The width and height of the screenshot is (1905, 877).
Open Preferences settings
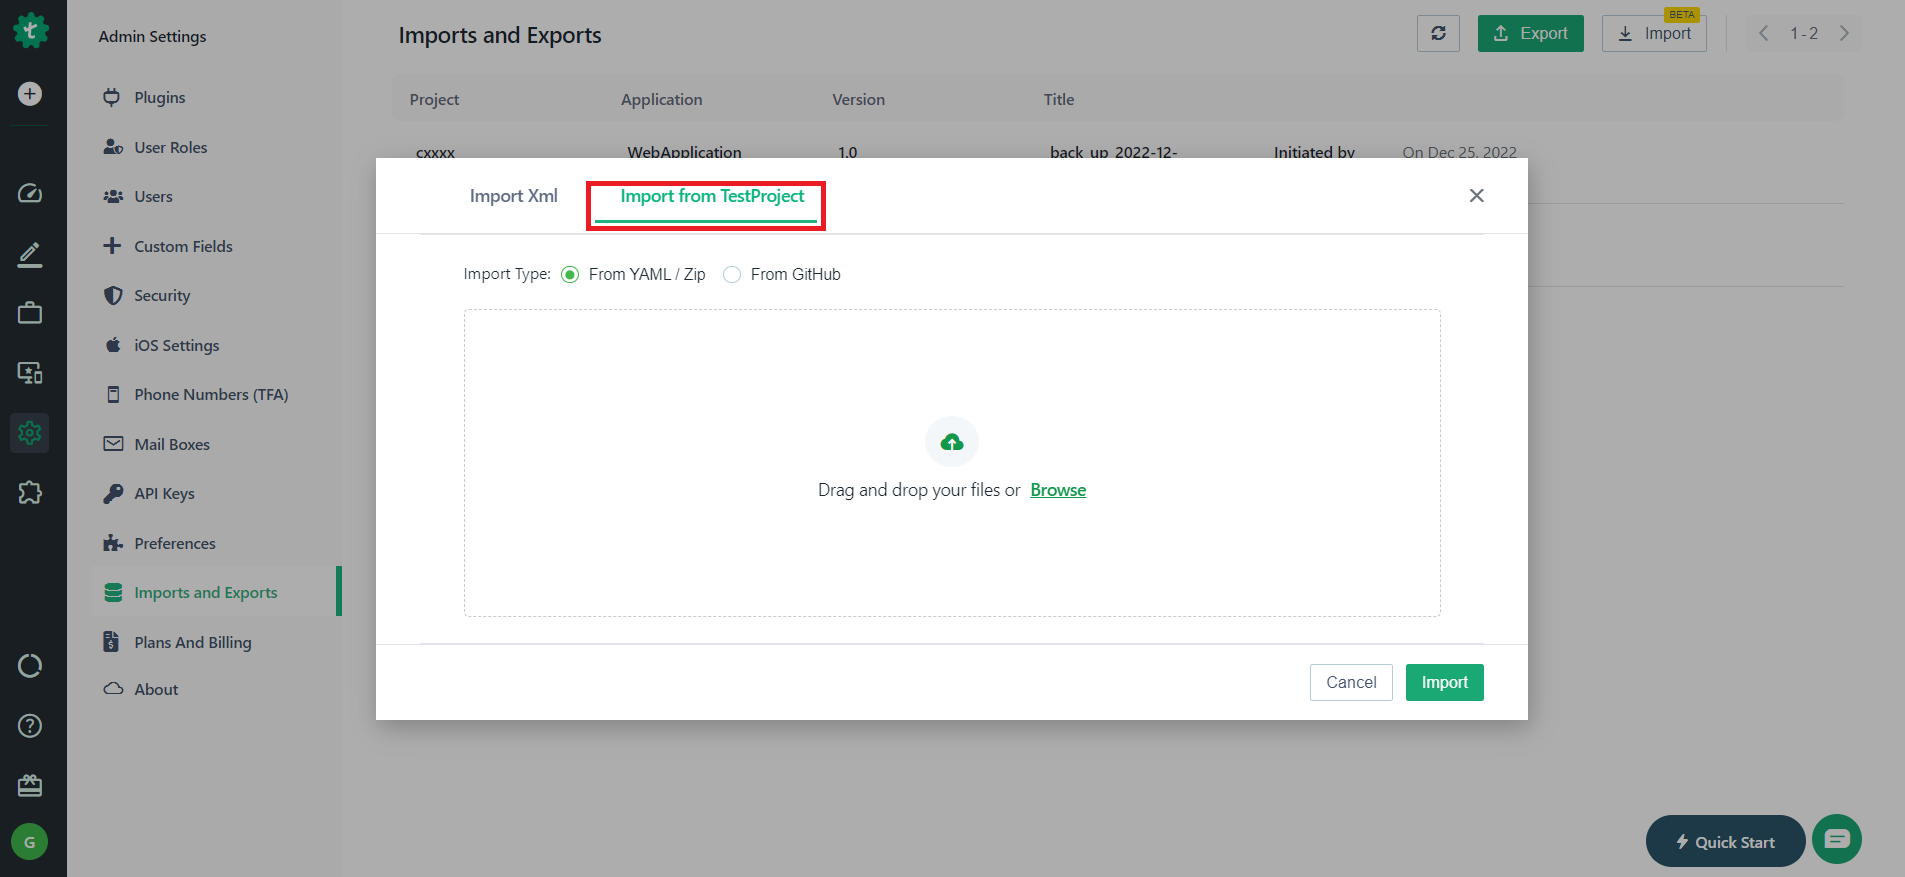(x=175, y=543)
